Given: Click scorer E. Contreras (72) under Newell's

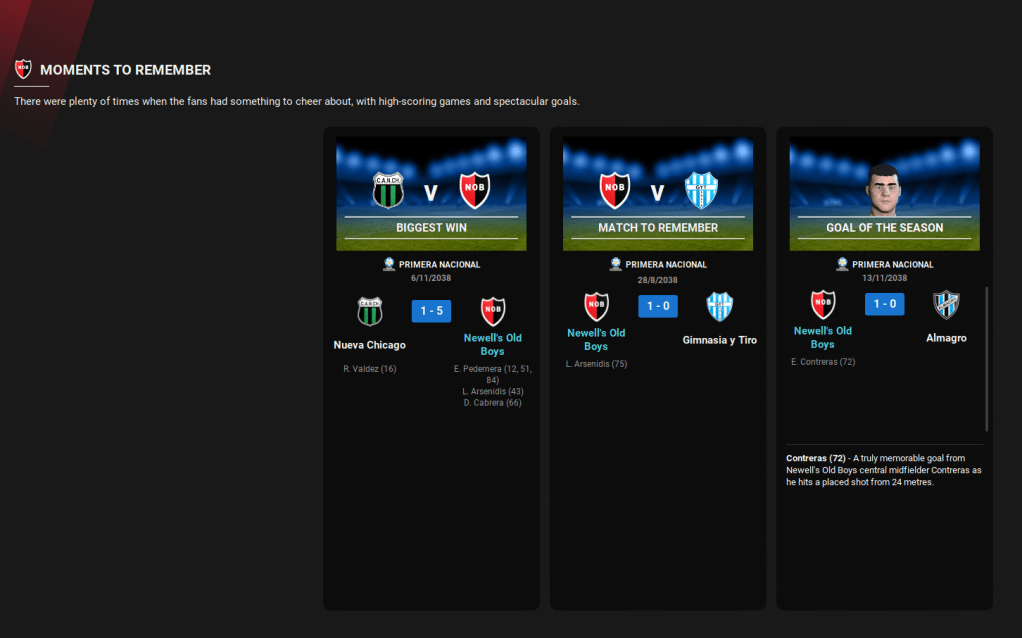Looking at the screenshot, I should point(822,362).
